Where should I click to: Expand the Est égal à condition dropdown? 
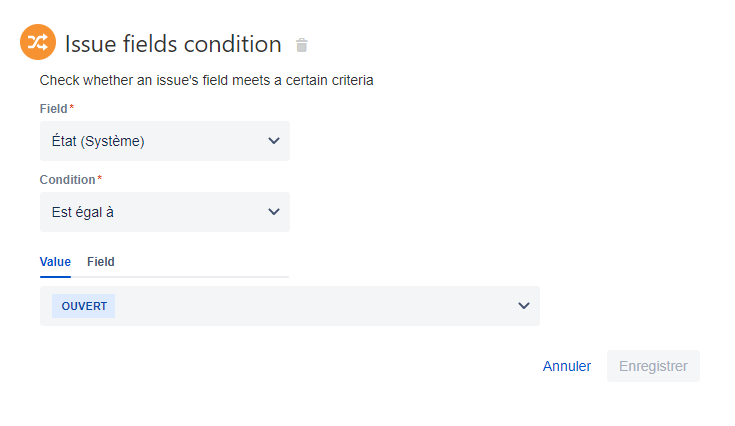pos(165,212)
